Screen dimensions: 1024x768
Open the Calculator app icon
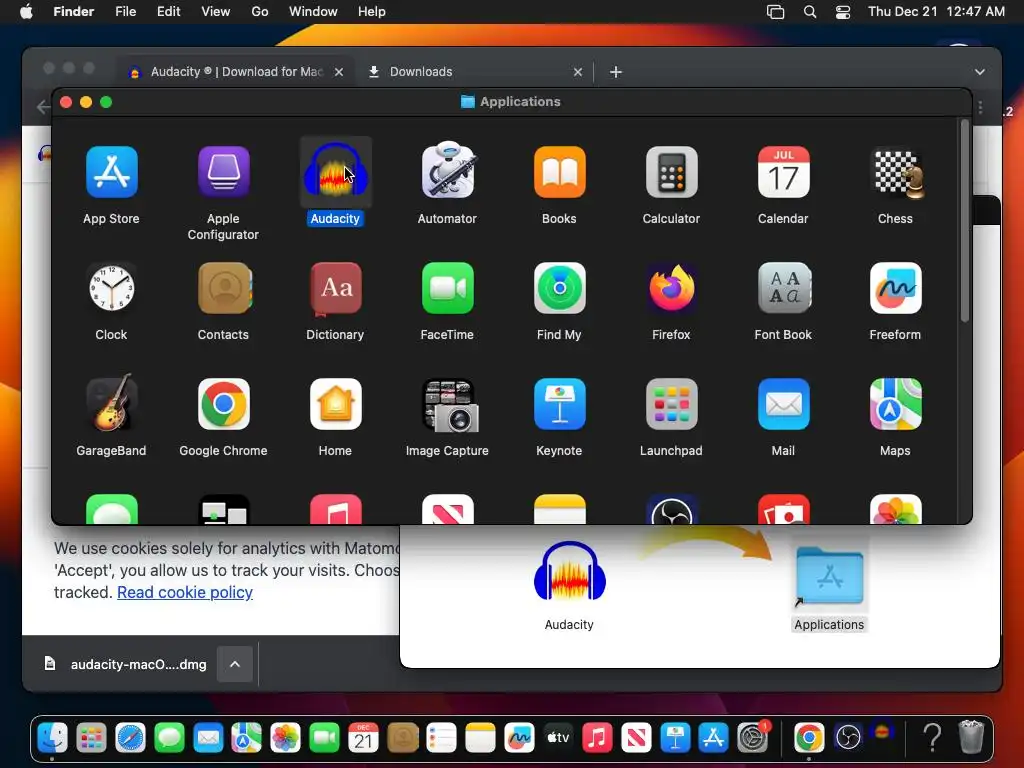pyautogui.click(x=671, y=172)
